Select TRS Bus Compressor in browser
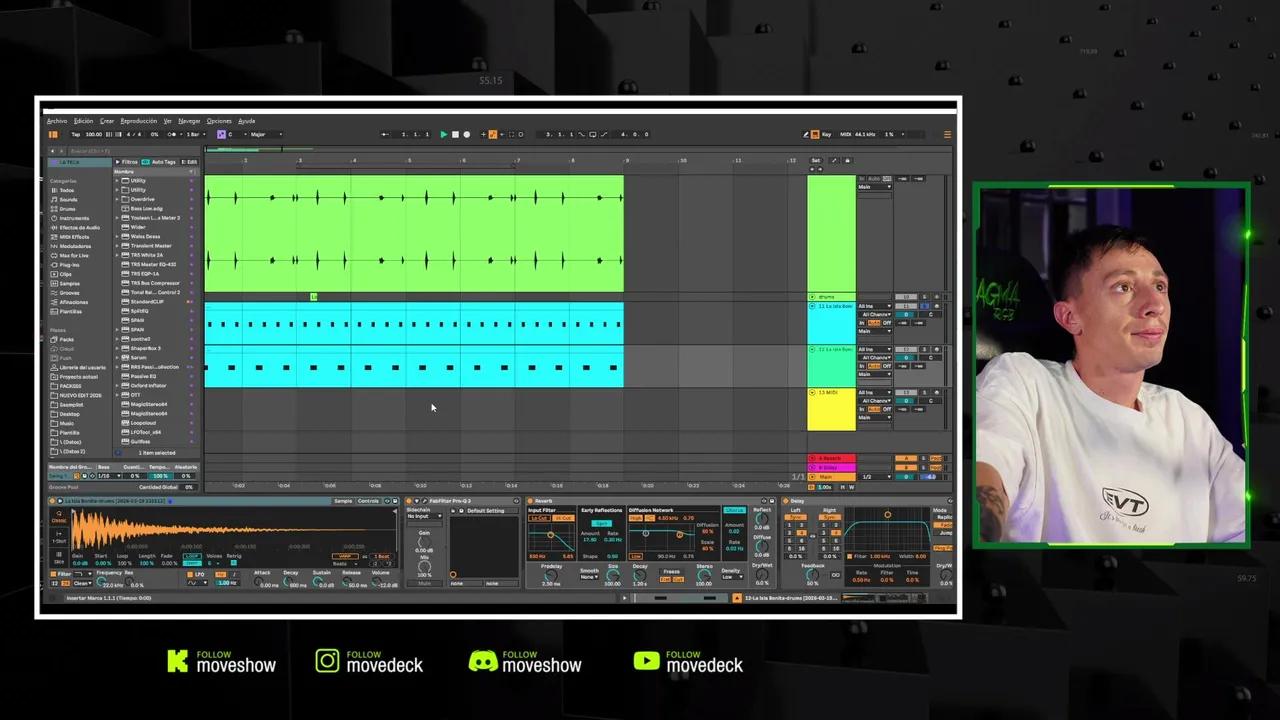This screenshot has width=1280, height=720. coord(155,283)
